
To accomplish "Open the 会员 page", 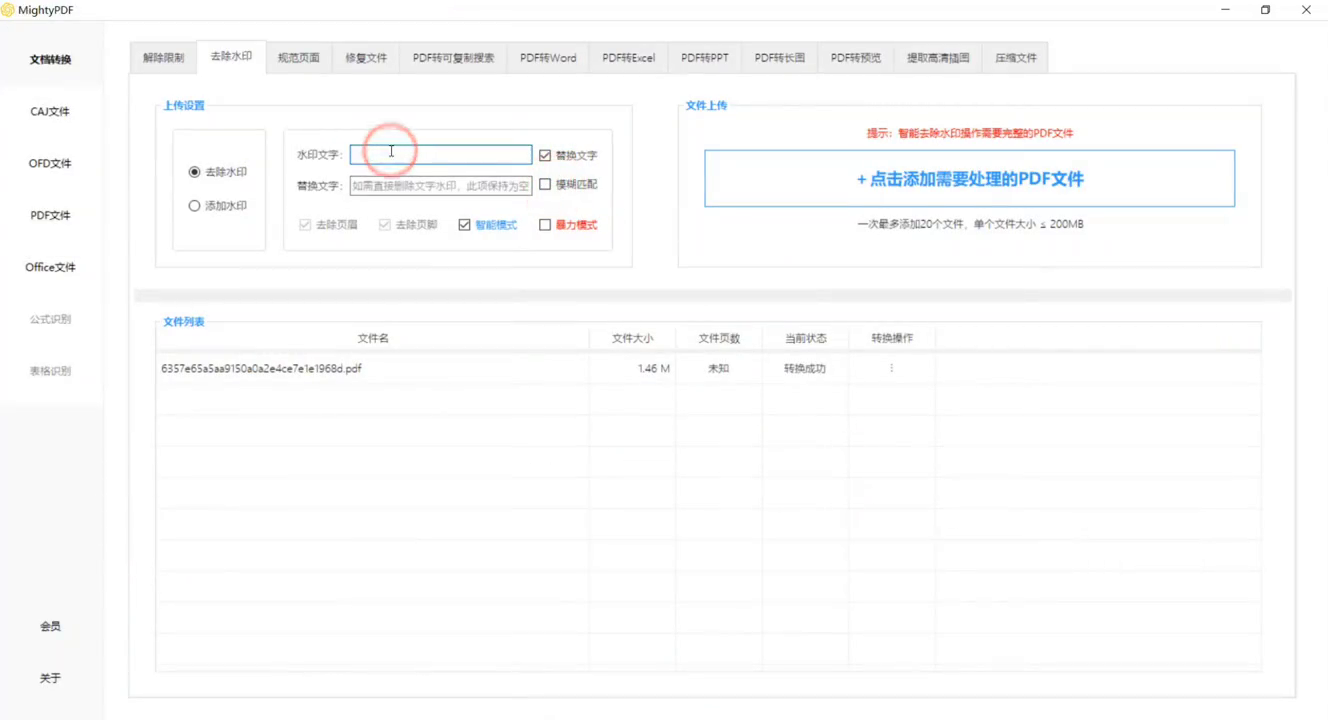I will point(50,627).
